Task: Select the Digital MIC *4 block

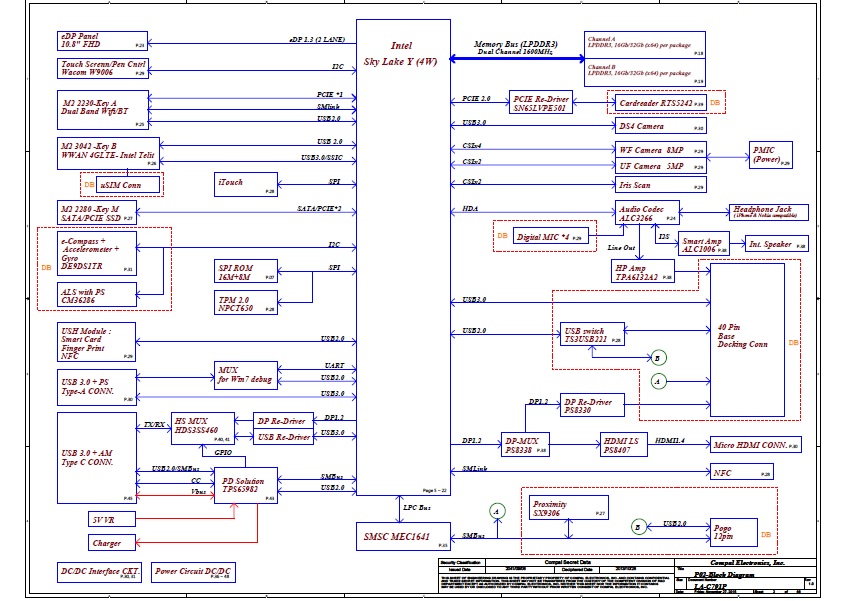Action: (550, 236)
